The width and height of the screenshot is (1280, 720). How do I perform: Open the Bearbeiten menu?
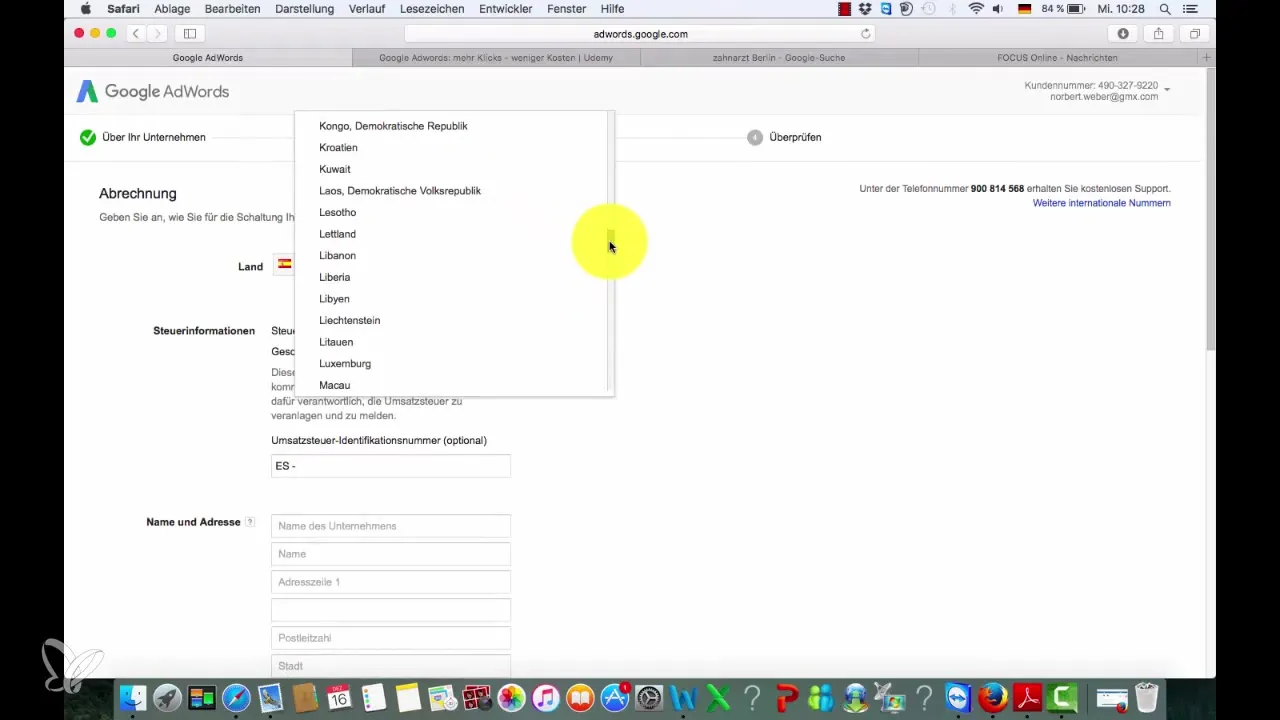point(231,9)
